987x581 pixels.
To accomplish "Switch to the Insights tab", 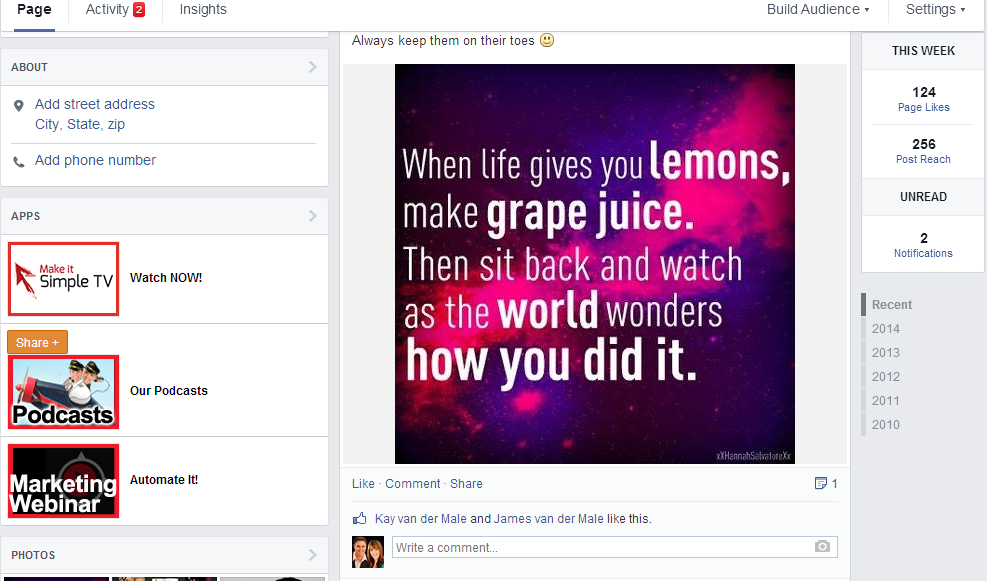I will 203,9.
